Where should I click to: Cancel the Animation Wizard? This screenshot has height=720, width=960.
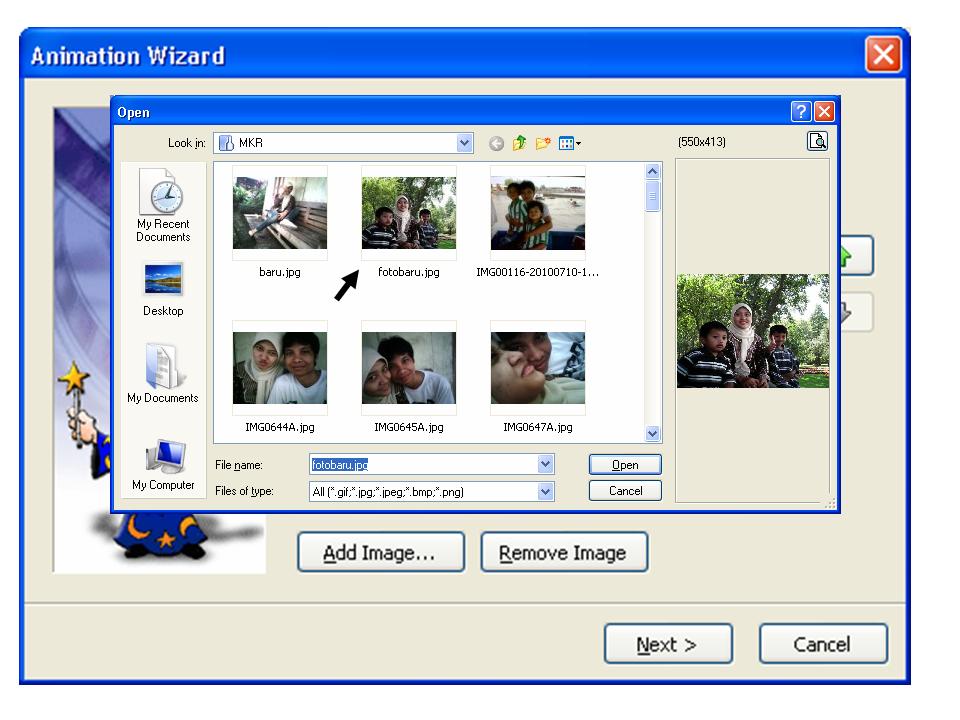tap(823, 644)
